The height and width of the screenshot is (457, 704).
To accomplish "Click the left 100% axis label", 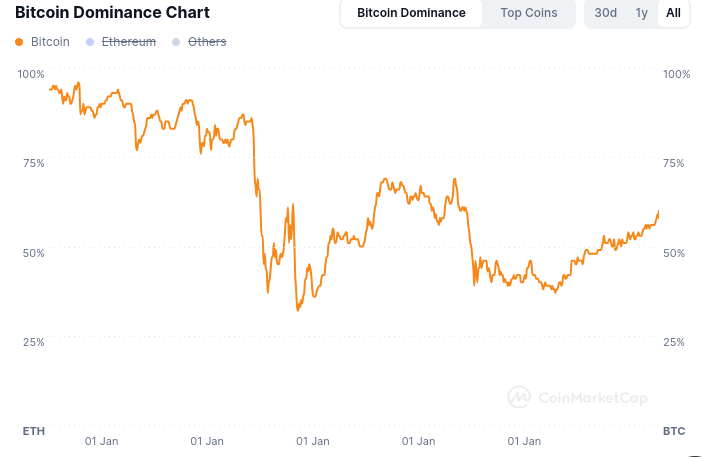I will coord(31,74).
